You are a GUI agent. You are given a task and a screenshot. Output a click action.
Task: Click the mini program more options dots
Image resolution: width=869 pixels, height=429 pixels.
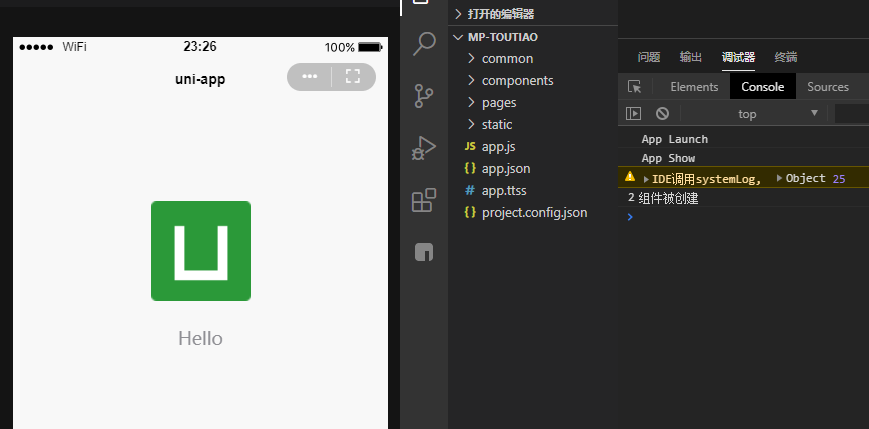[310, 77]
